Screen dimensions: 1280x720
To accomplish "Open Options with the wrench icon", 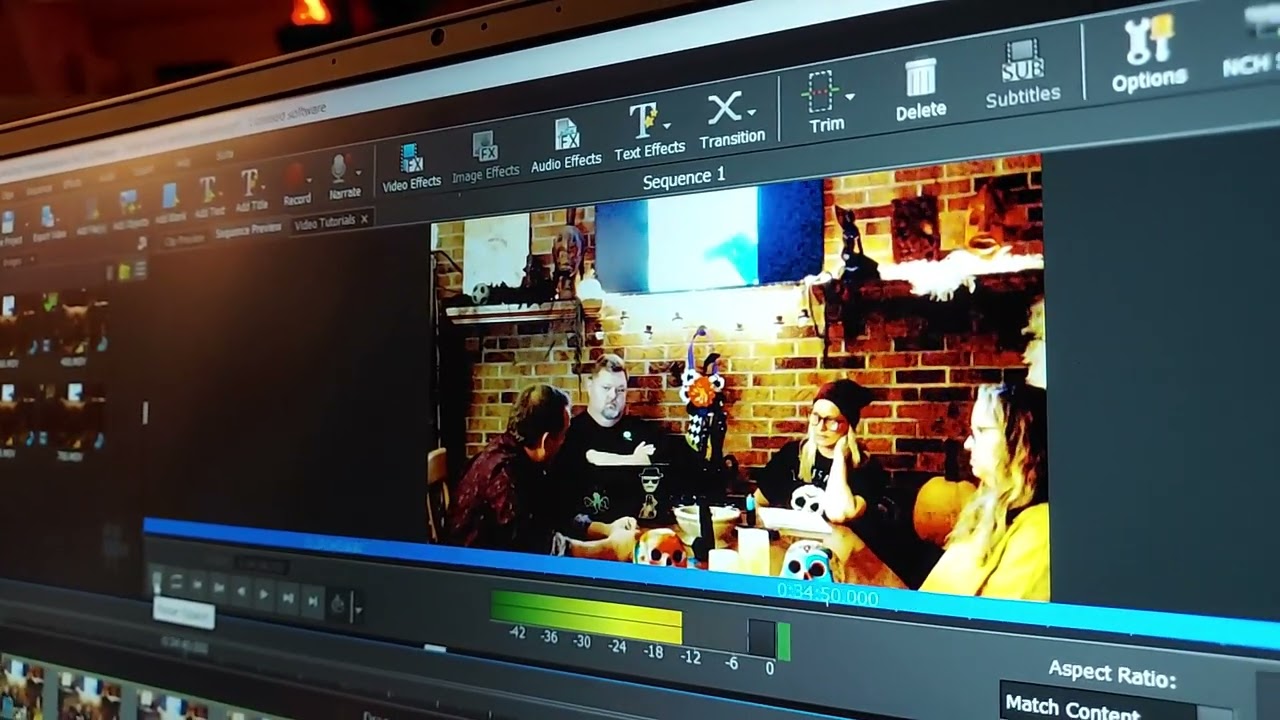I will (x=1149, y=55).
